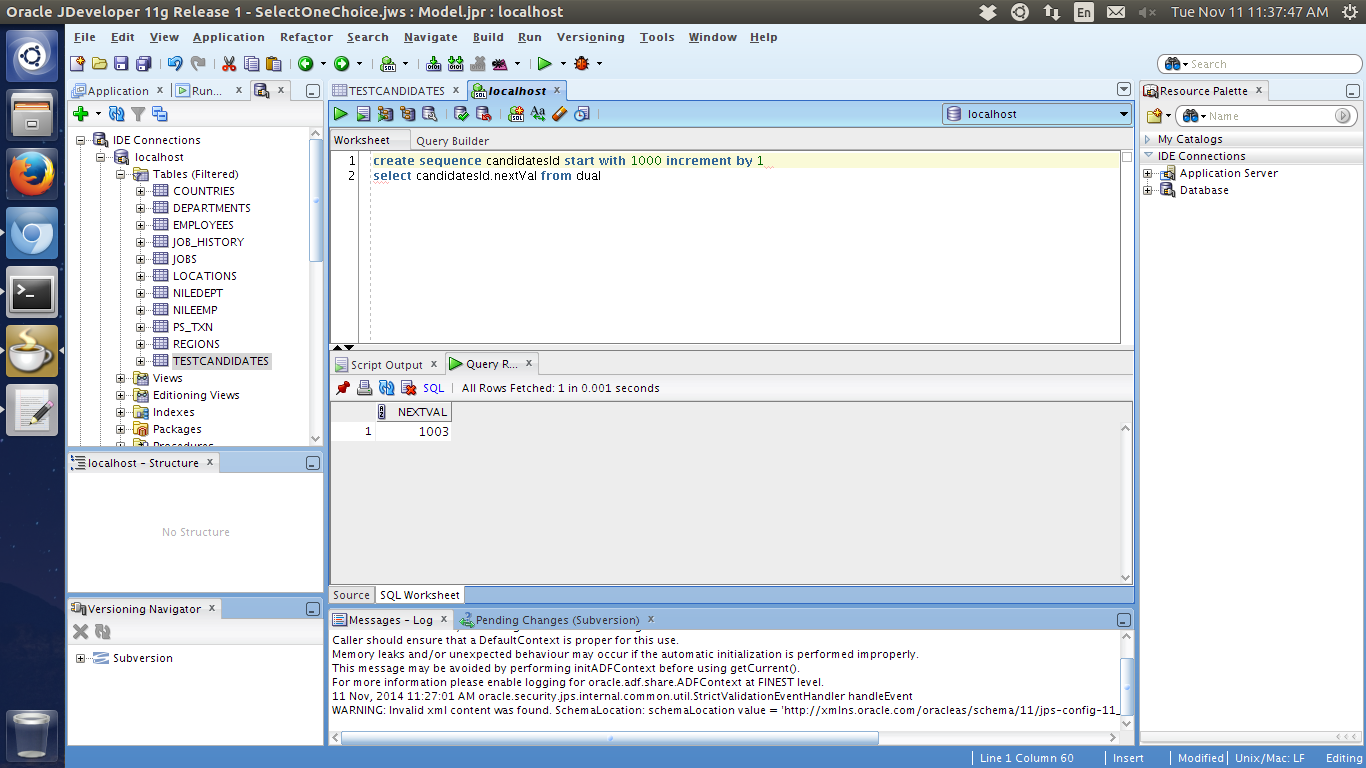Click the Save All icon in main toolbar

tap(143, 63)
